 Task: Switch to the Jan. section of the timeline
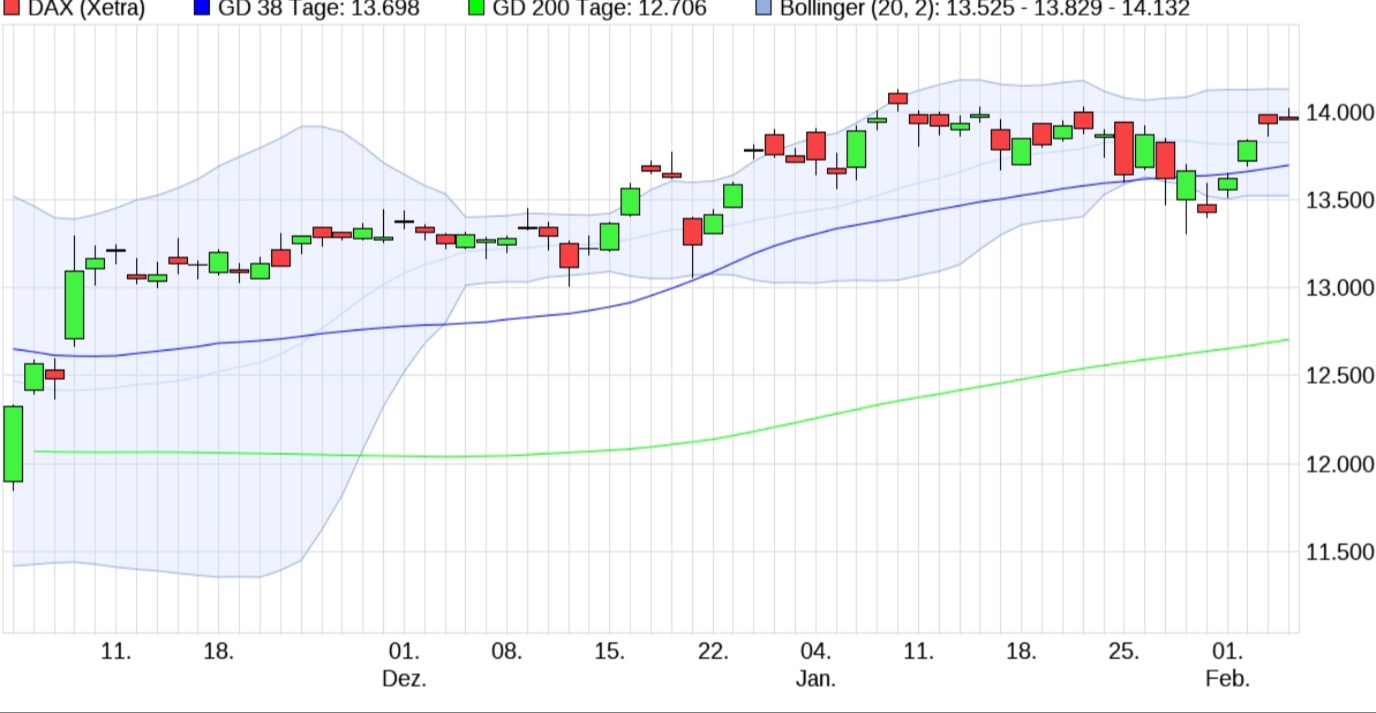[x=817, y=680]
